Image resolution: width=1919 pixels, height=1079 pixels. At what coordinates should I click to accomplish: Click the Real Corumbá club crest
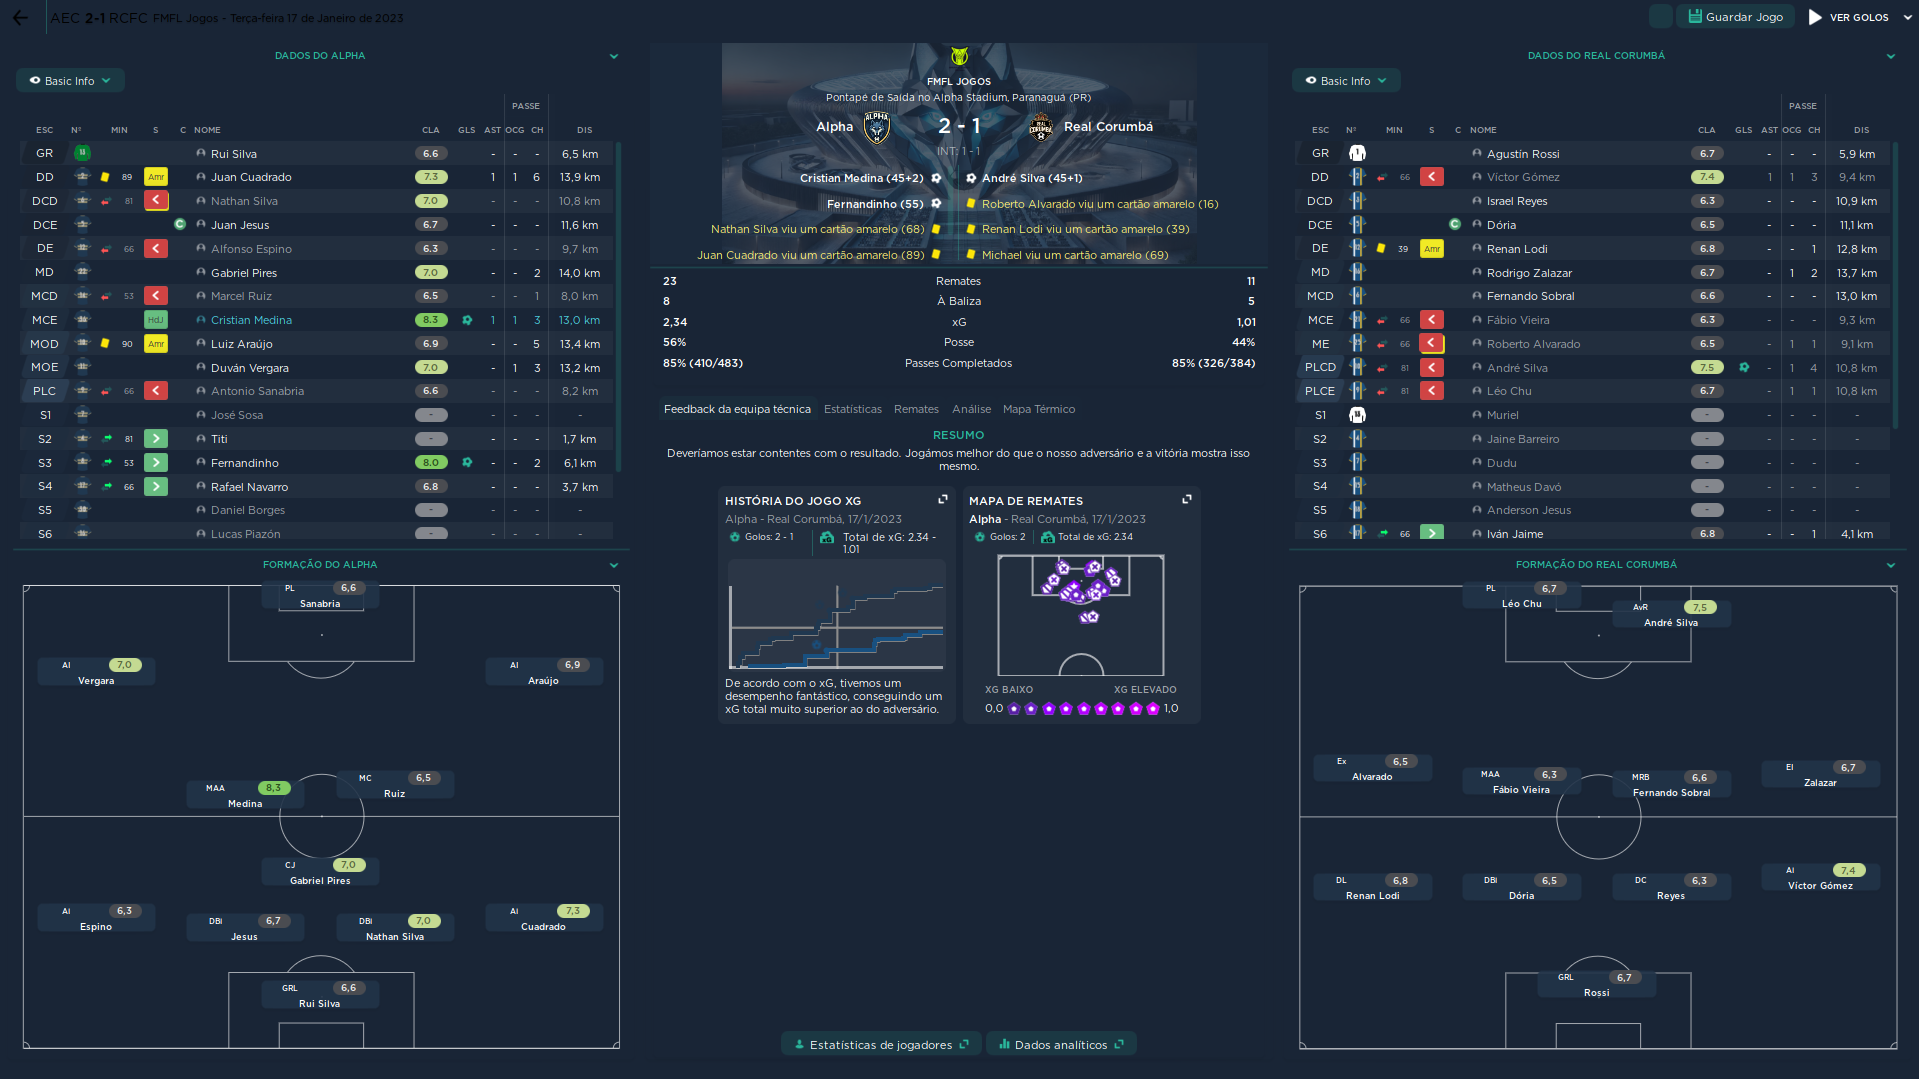tap(1040, 127)
